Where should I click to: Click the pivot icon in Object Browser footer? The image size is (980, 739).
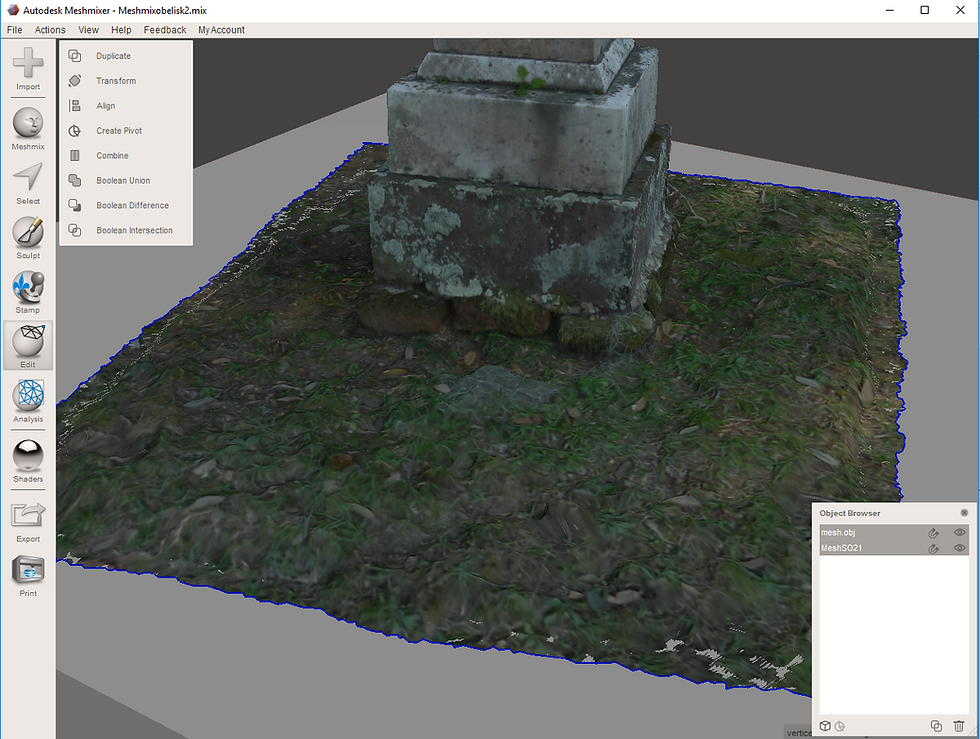[840, 726]
